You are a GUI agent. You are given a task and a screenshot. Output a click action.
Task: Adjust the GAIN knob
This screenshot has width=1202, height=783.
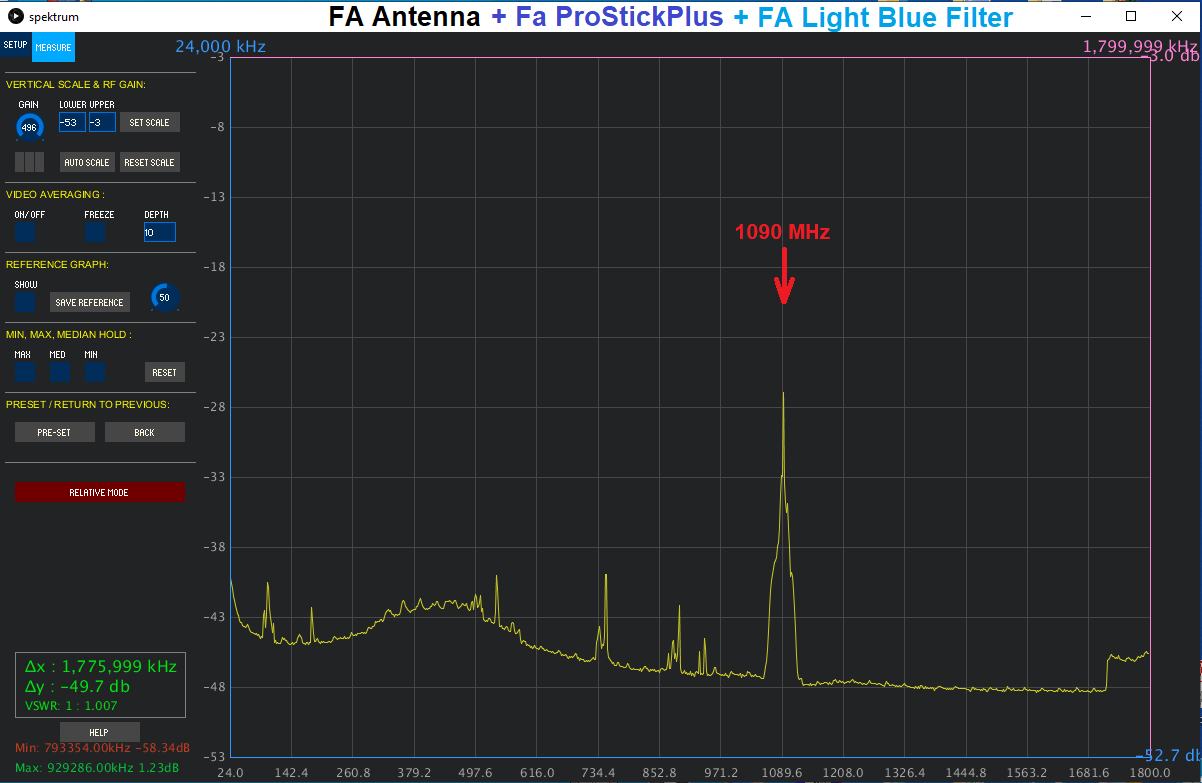(x=29, y=127)
